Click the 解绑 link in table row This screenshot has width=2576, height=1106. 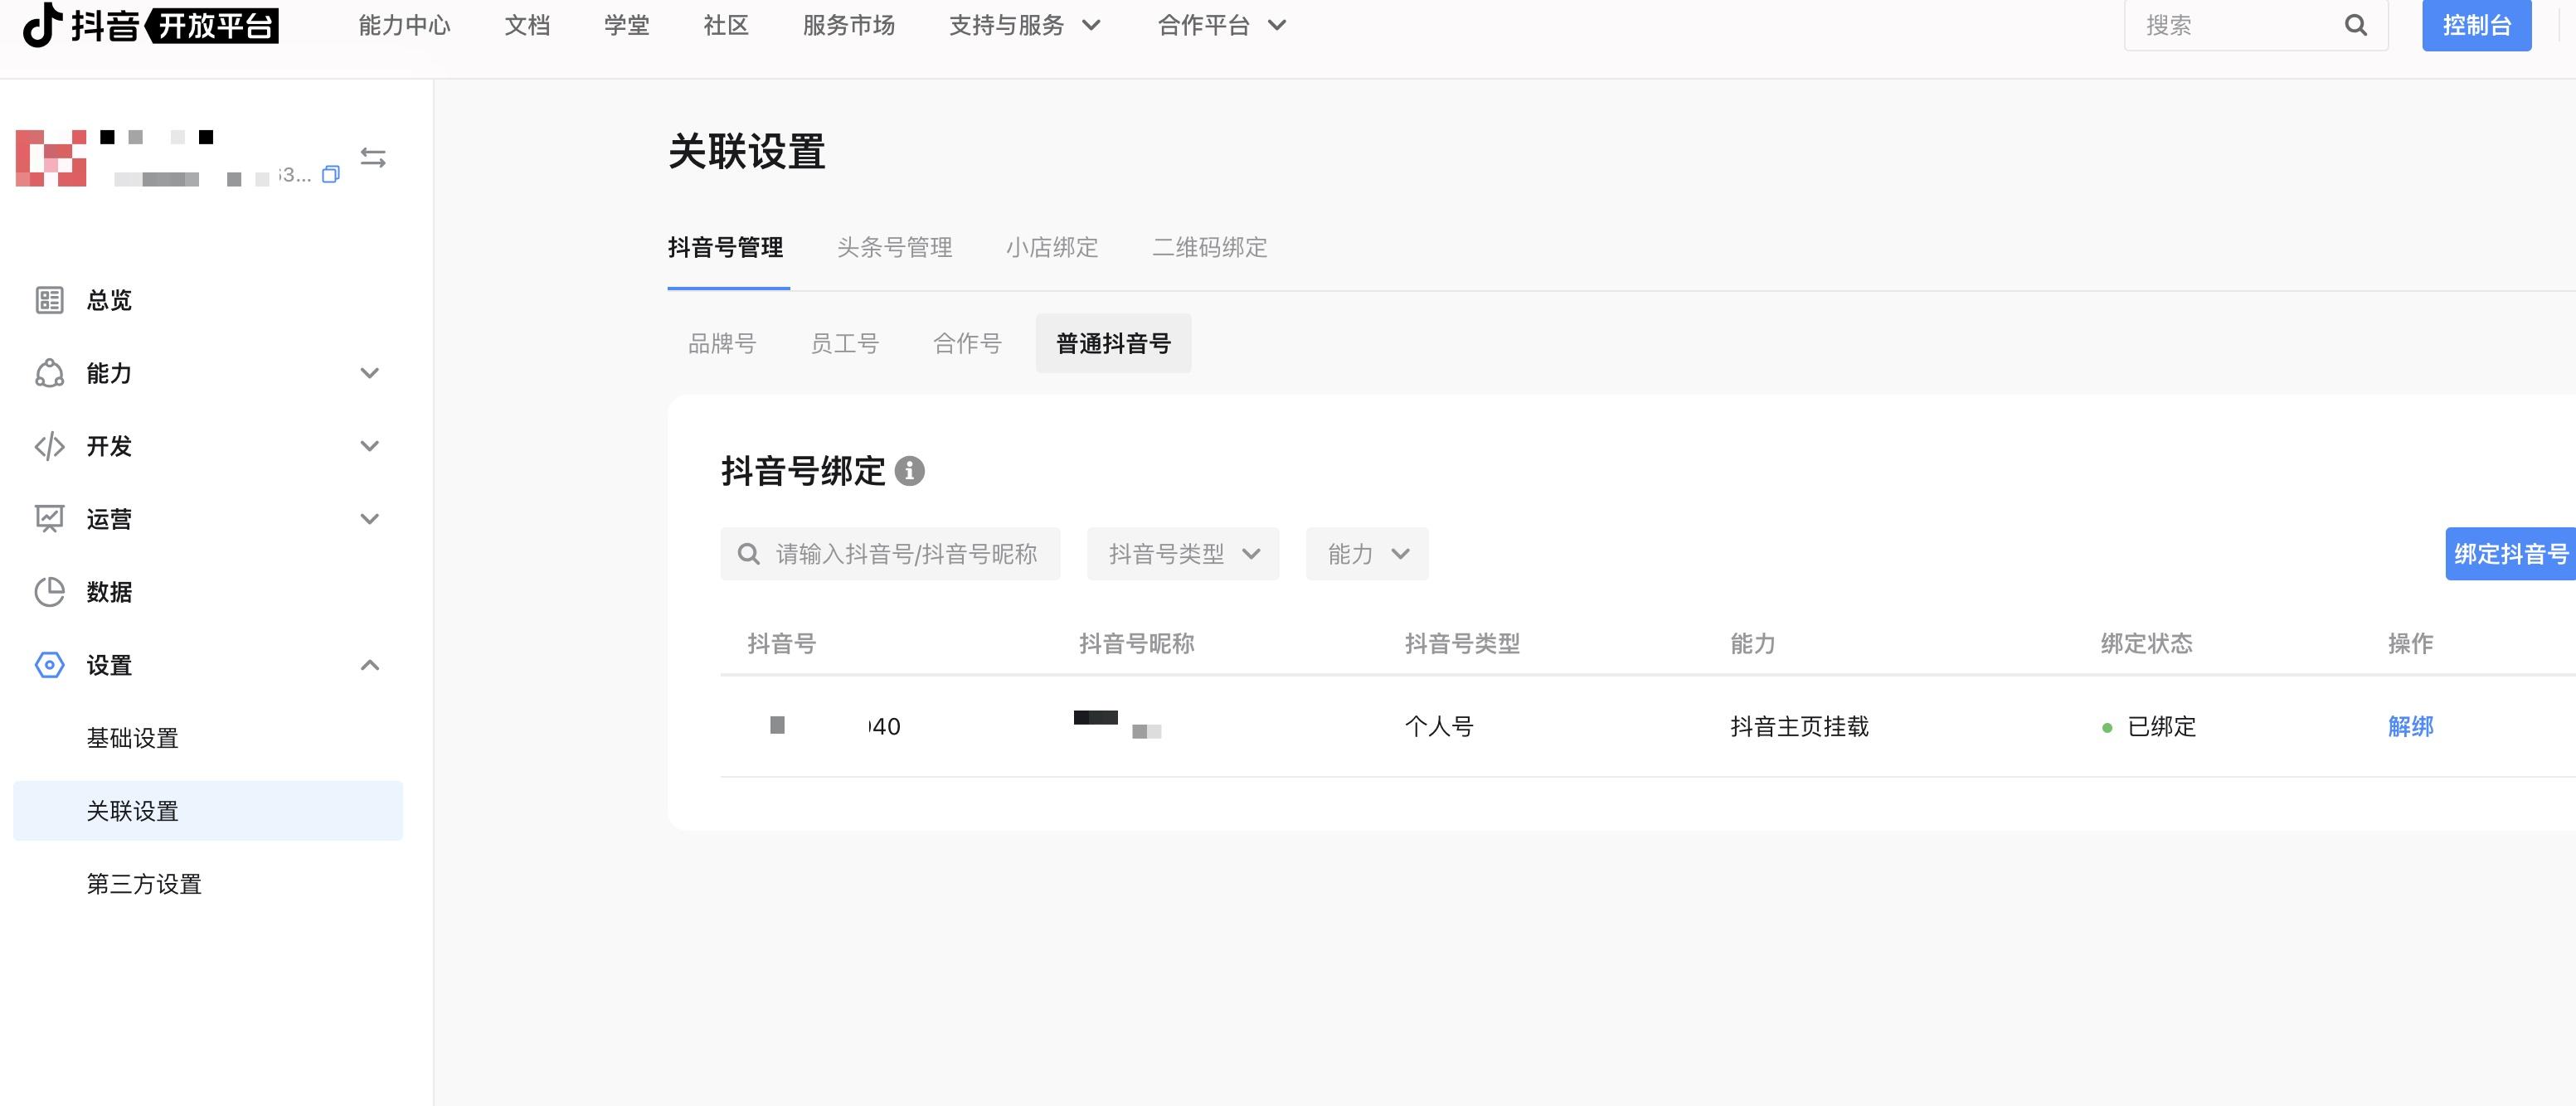click(x=2410, y=726)
